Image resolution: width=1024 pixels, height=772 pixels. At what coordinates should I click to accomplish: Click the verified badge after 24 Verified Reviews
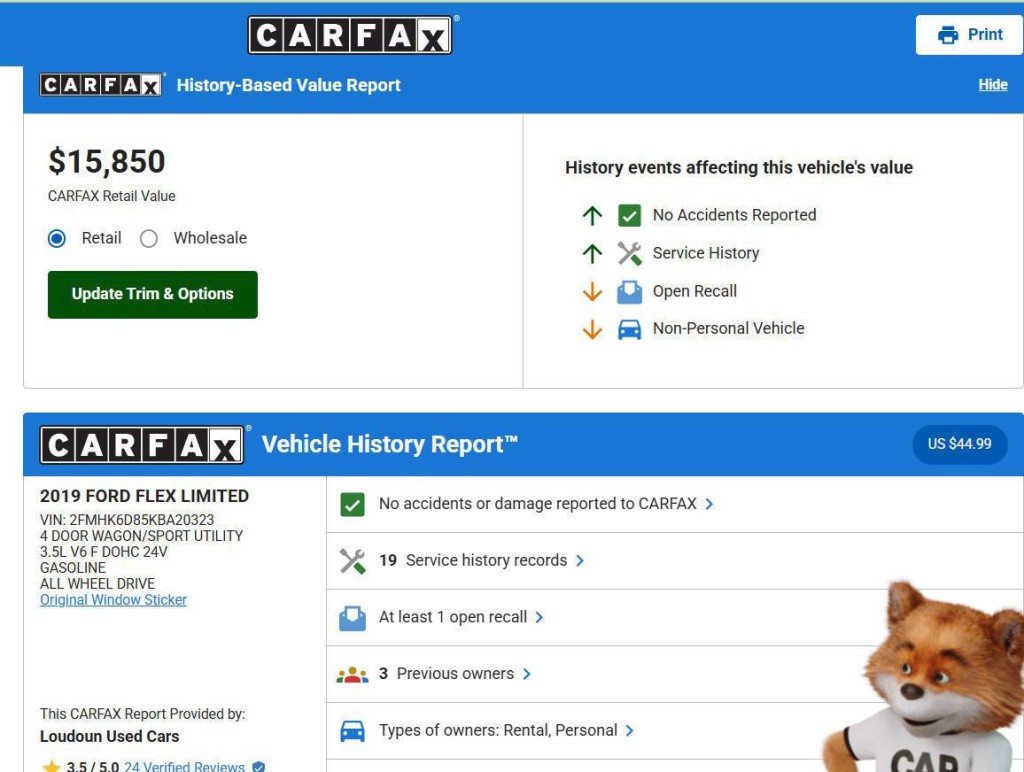click(x=259, y=767)
